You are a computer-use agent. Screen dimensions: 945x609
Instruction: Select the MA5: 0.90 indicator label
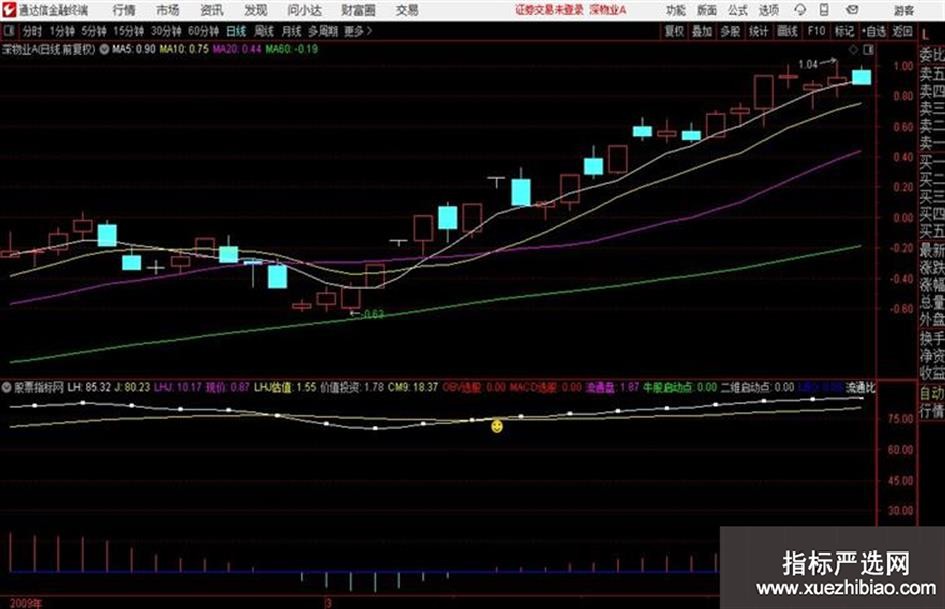(134, 49)
